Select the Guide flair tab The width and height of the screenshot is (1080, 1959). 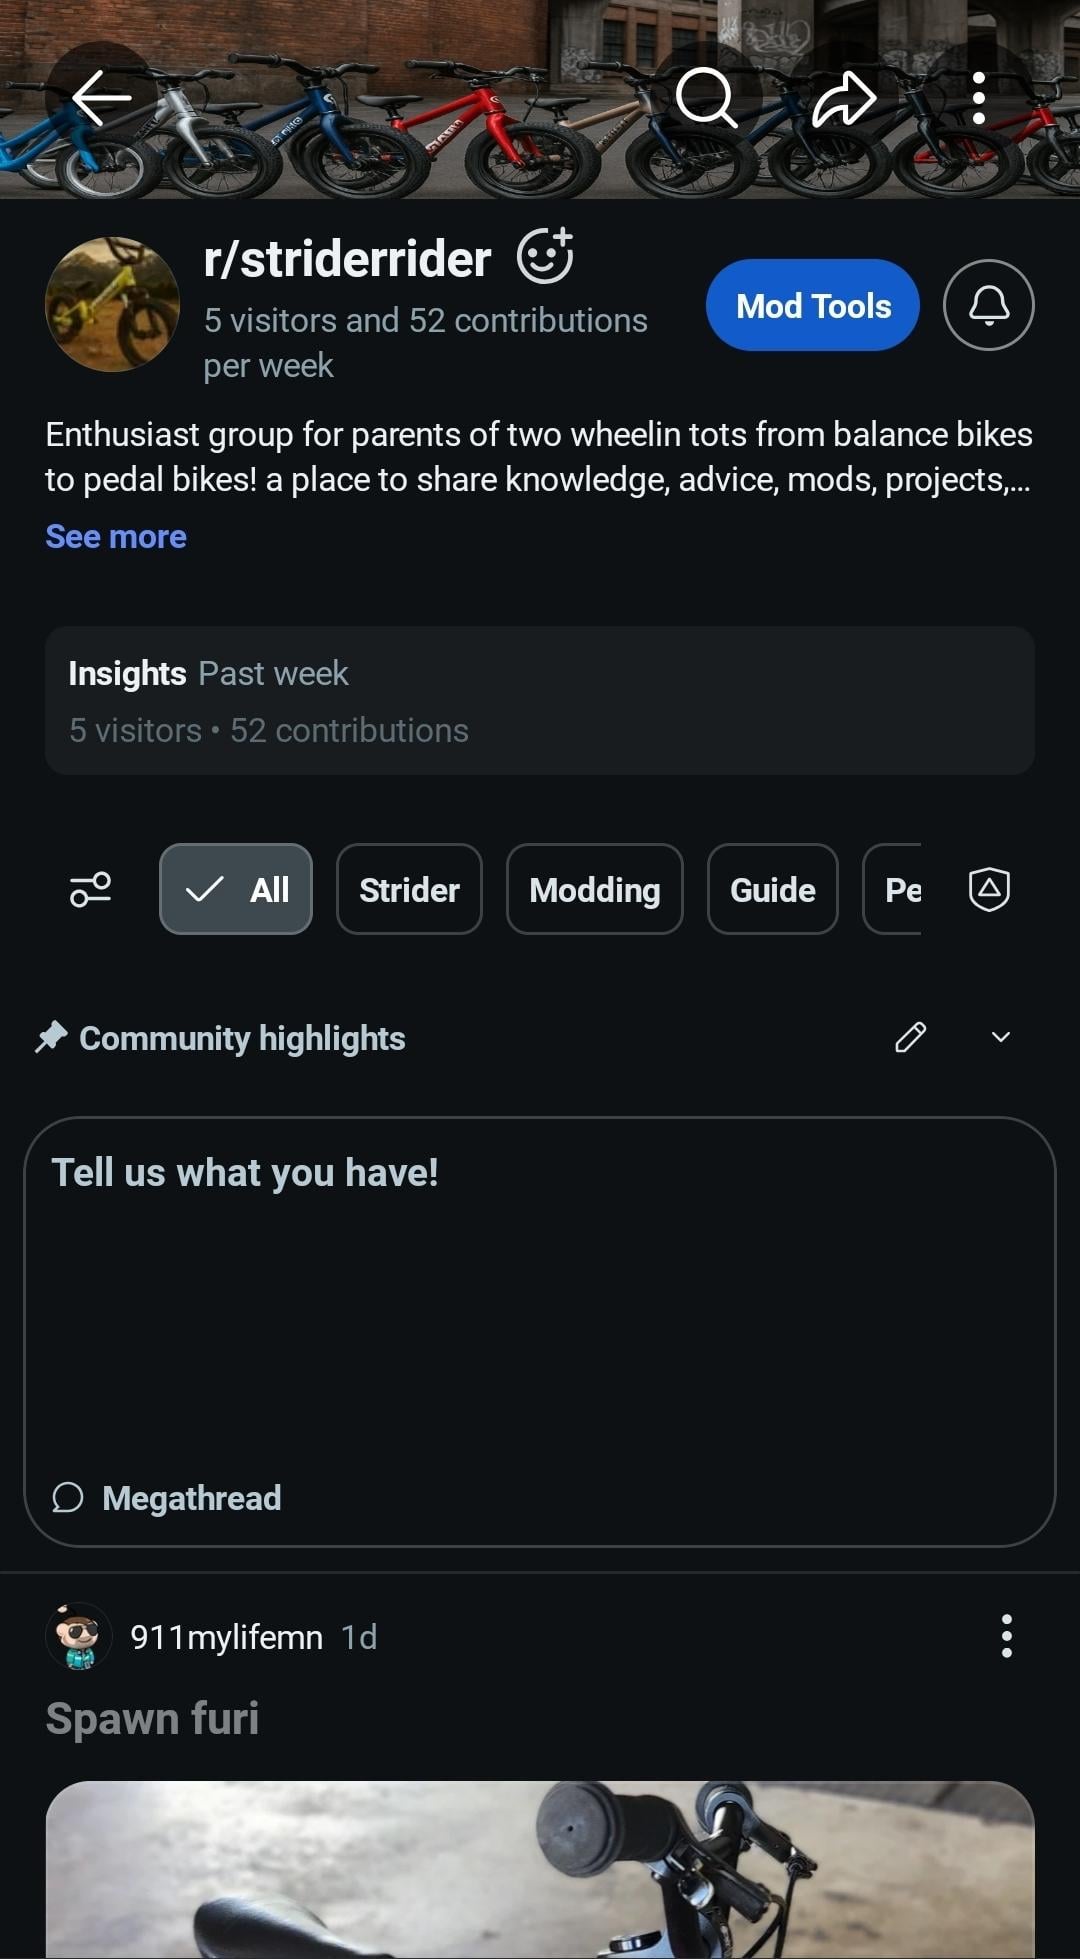click(772, 889)
